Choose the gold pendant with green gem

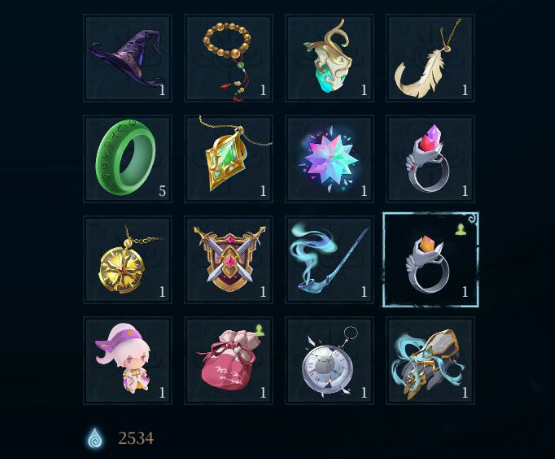[228, 159]
